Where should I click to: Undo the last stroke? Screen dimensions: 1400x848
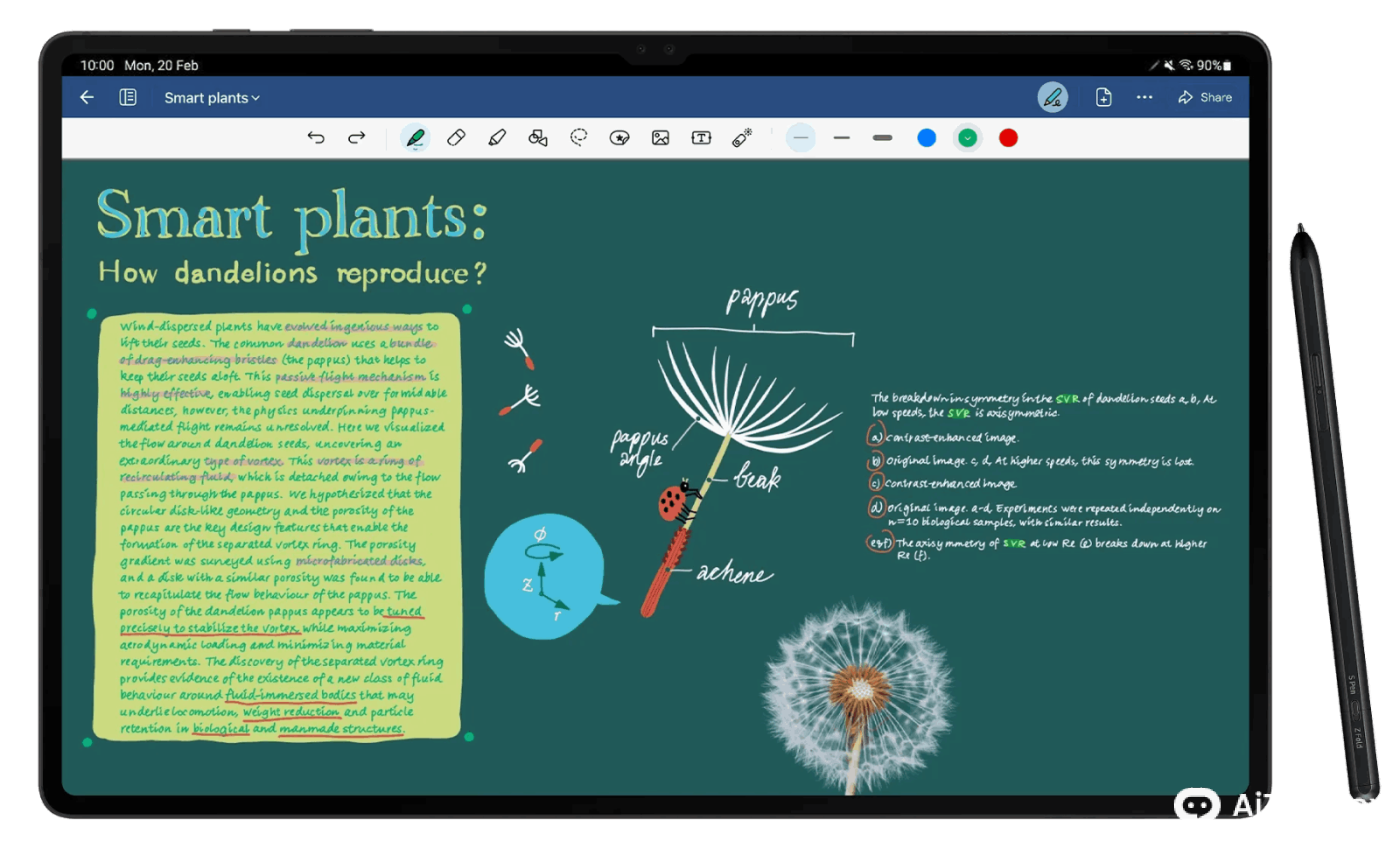coord(316,138)
